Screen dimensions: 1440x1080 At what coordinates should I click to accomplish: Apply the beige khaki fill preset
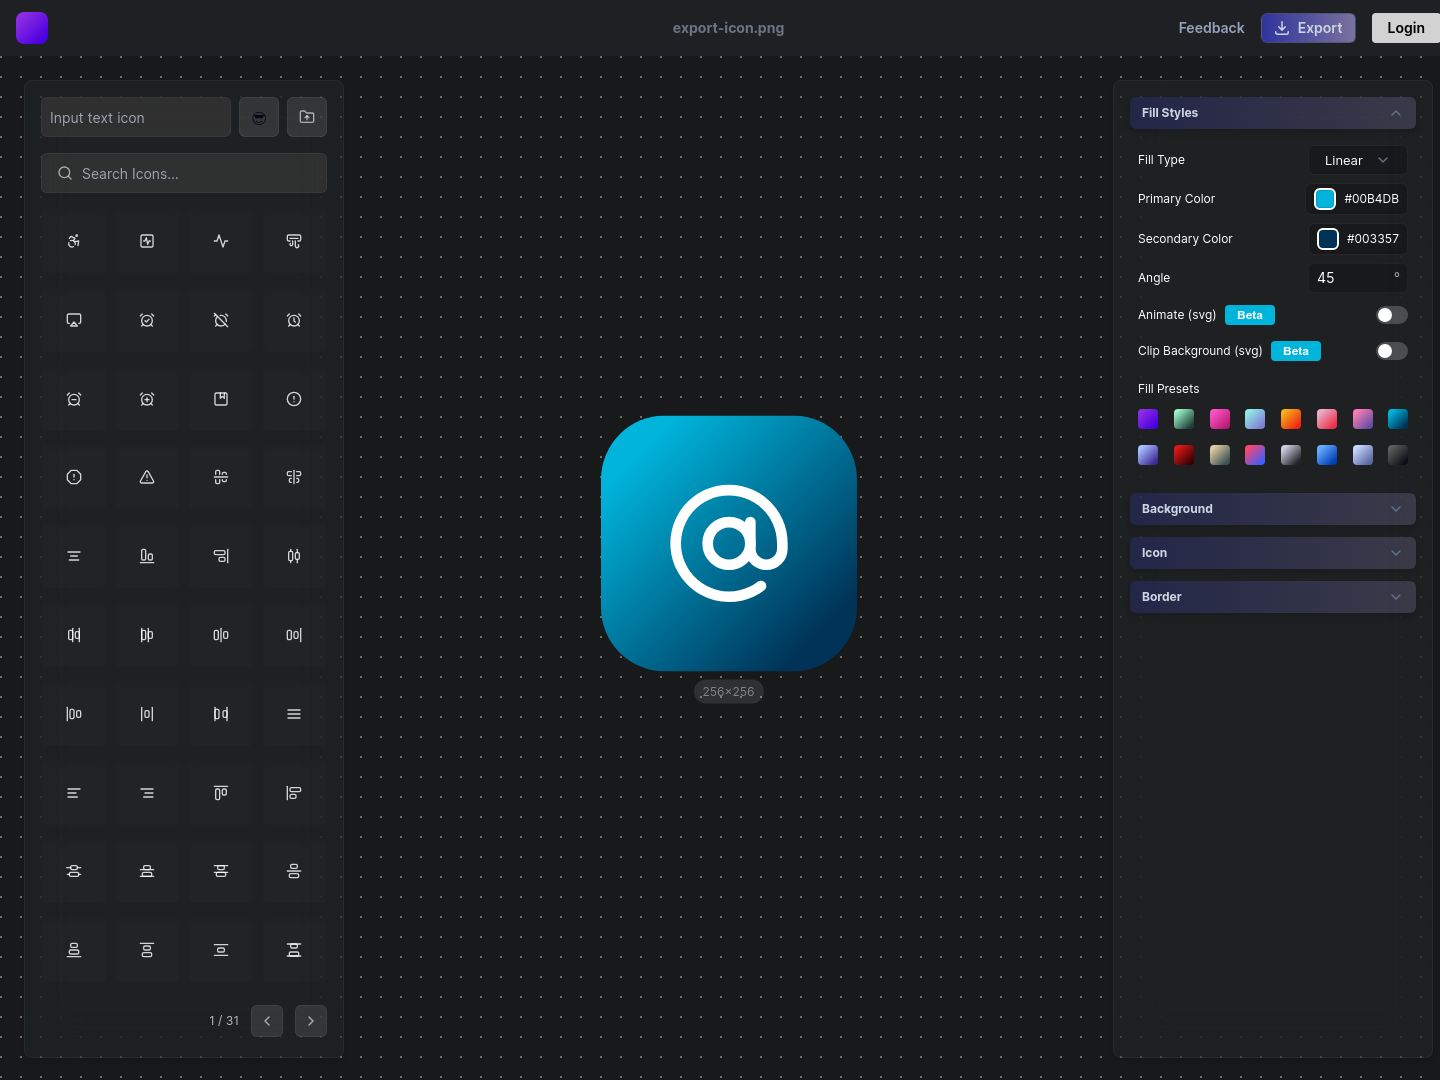coord(1220,455)
